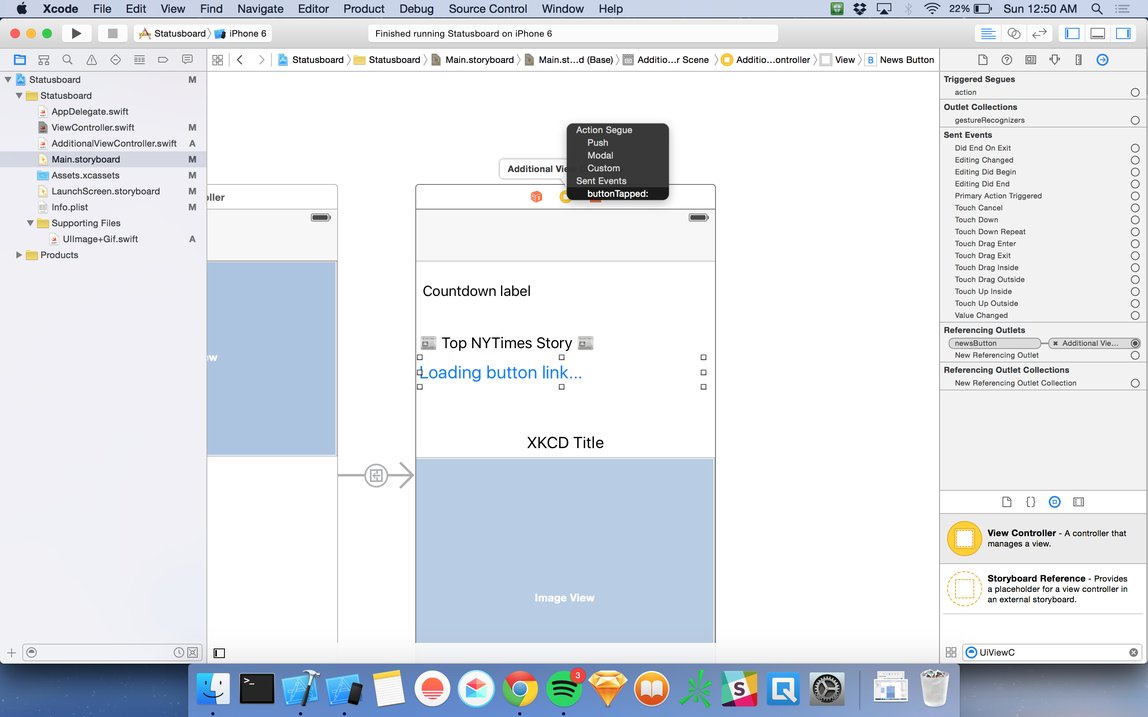Click the Value Changed connection circle
This screenshot has width=1148, height=717.
pos(1135,316)
